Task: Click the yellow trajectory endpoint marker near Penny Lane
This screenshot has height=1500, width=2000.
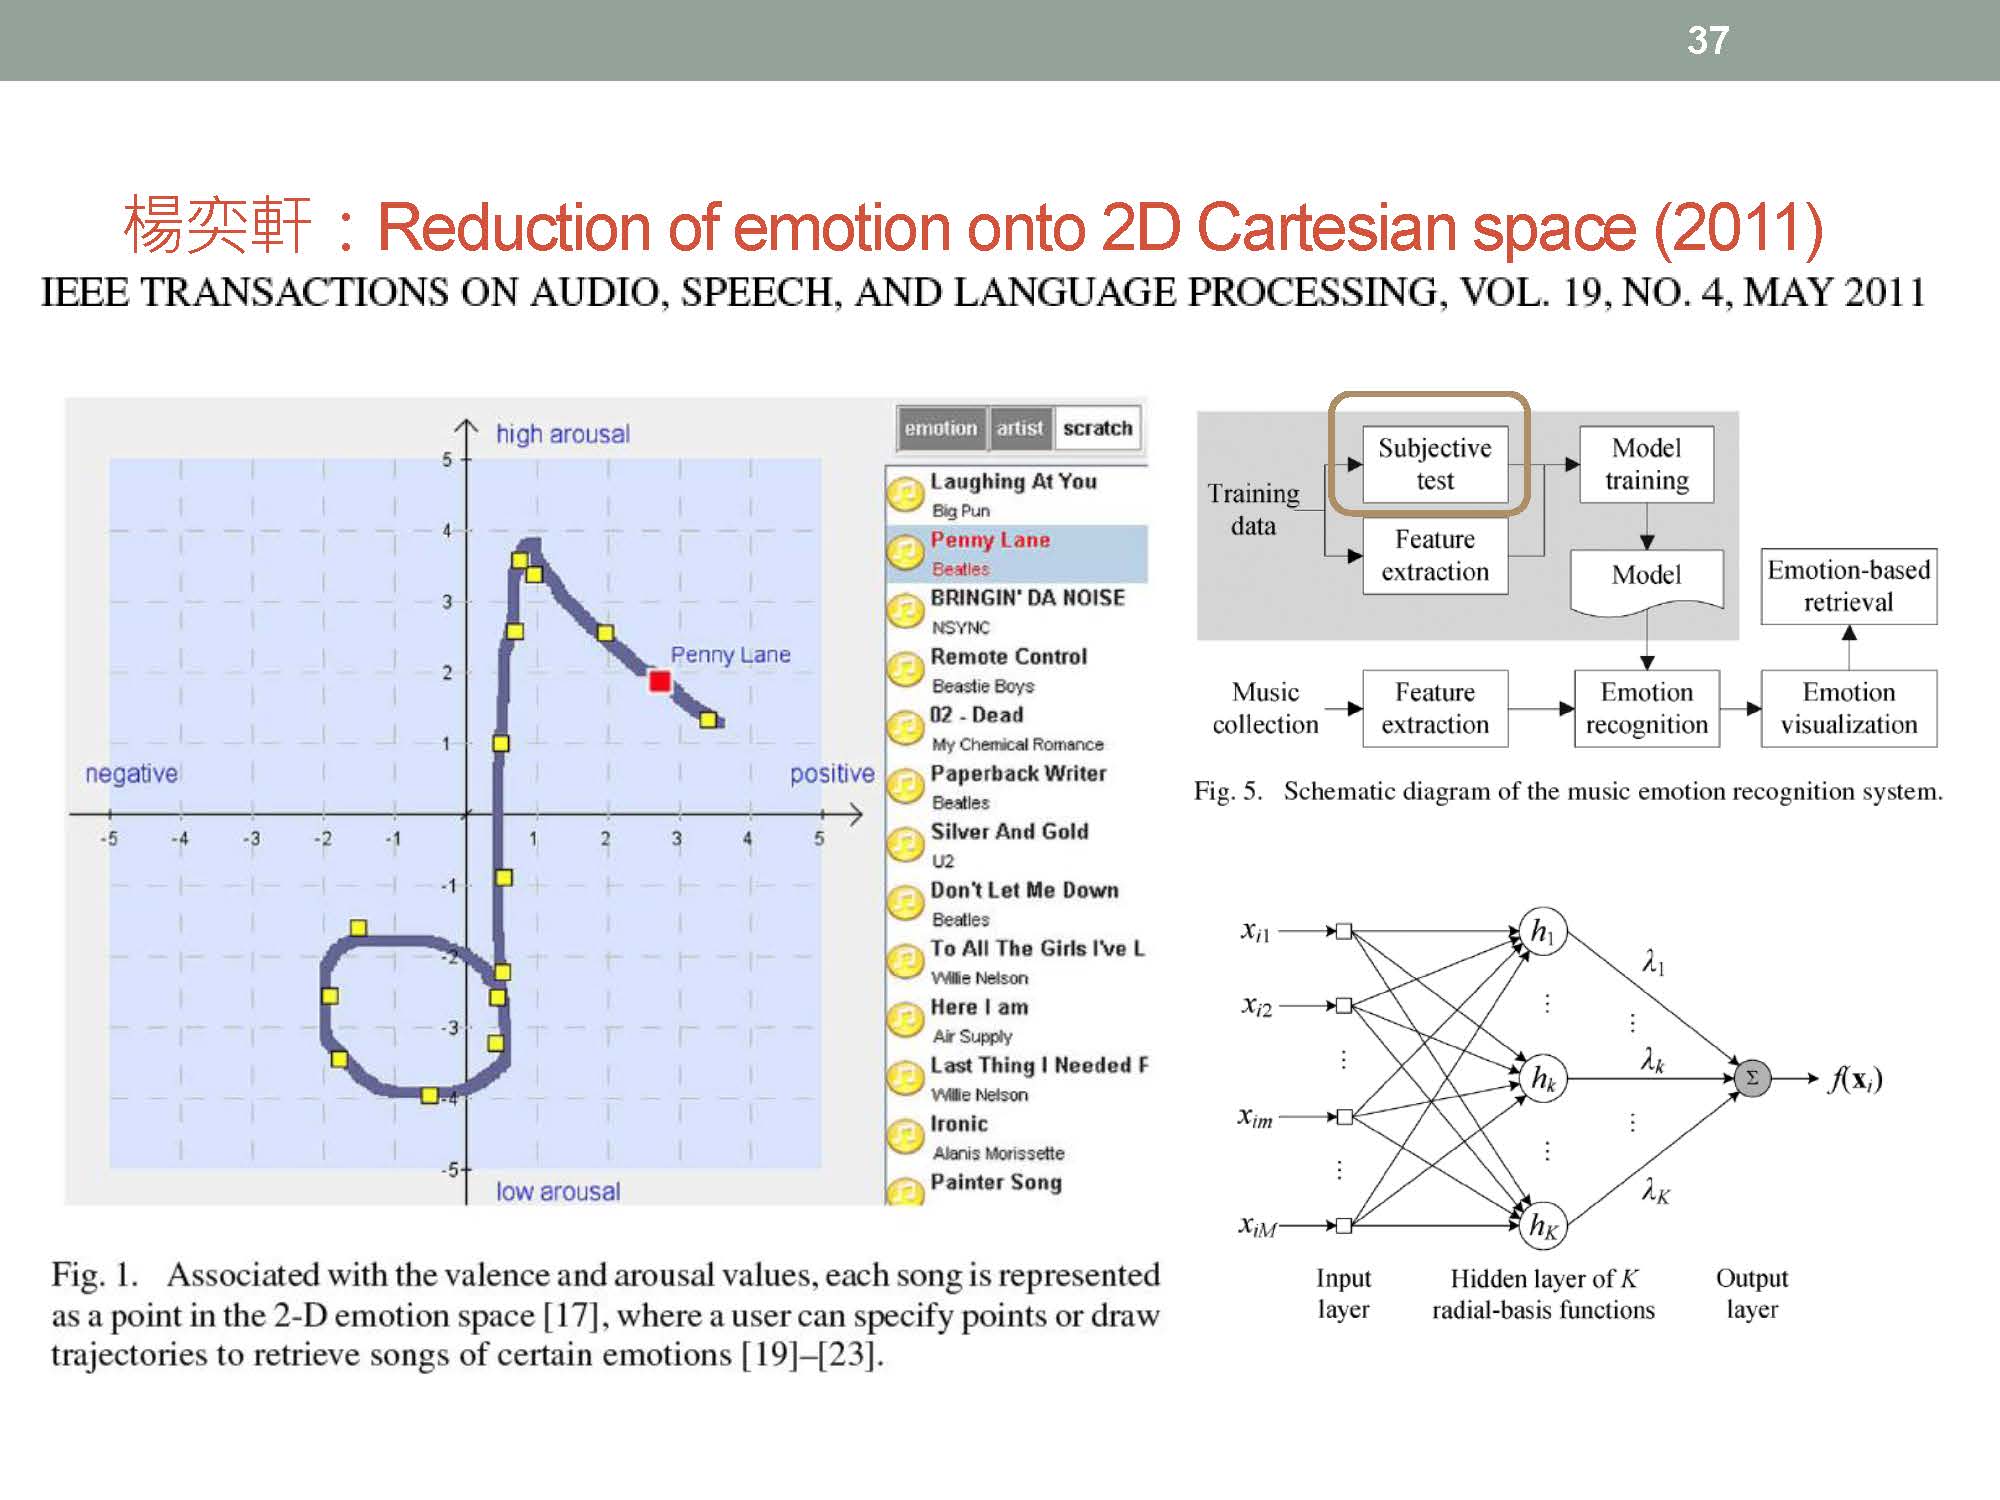Action: coord(708,719)
